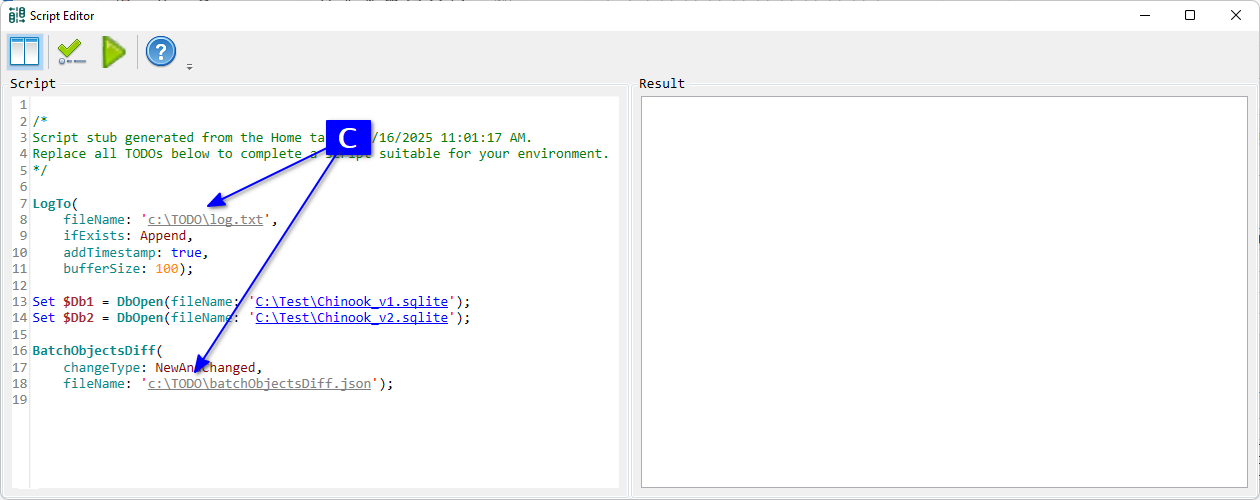
Task: Click the Script Editor app icon in title bar
Action: click(17, 15)
